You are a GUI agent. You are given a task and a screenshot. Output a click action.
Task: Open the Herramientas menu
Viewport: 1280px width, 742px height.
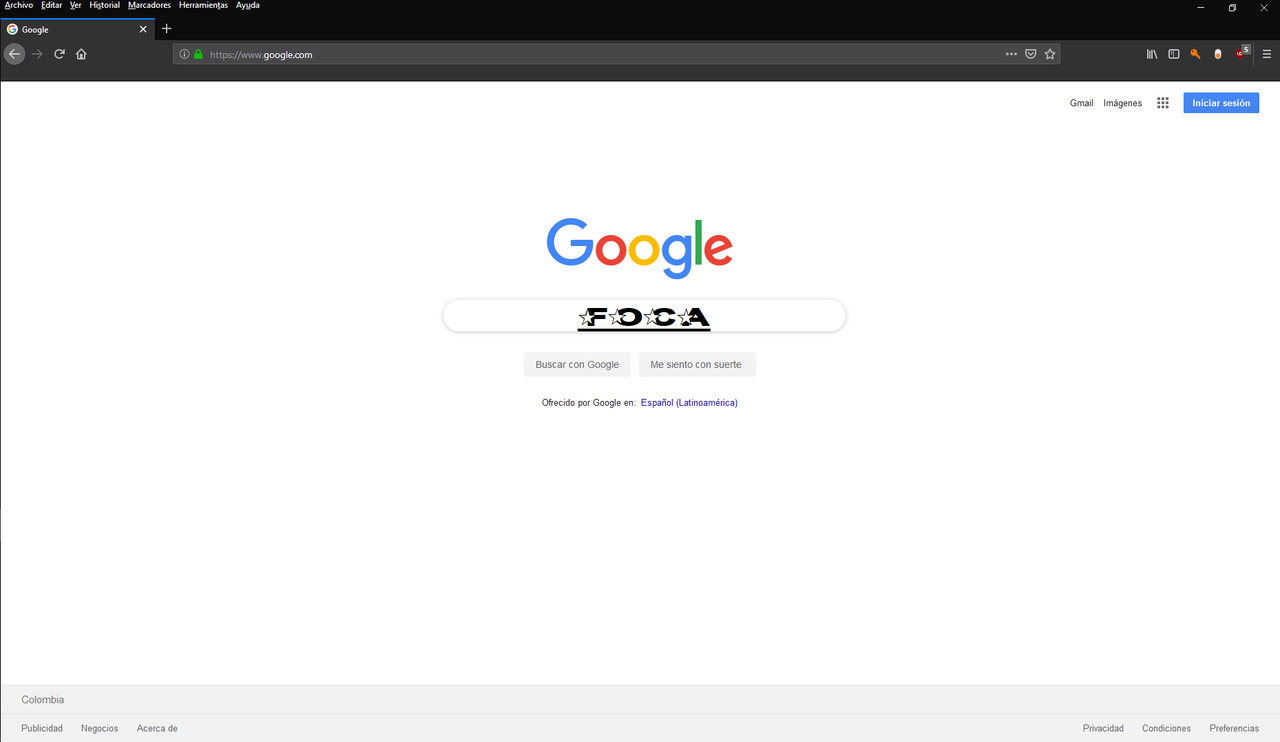click(x=203, y=5)
